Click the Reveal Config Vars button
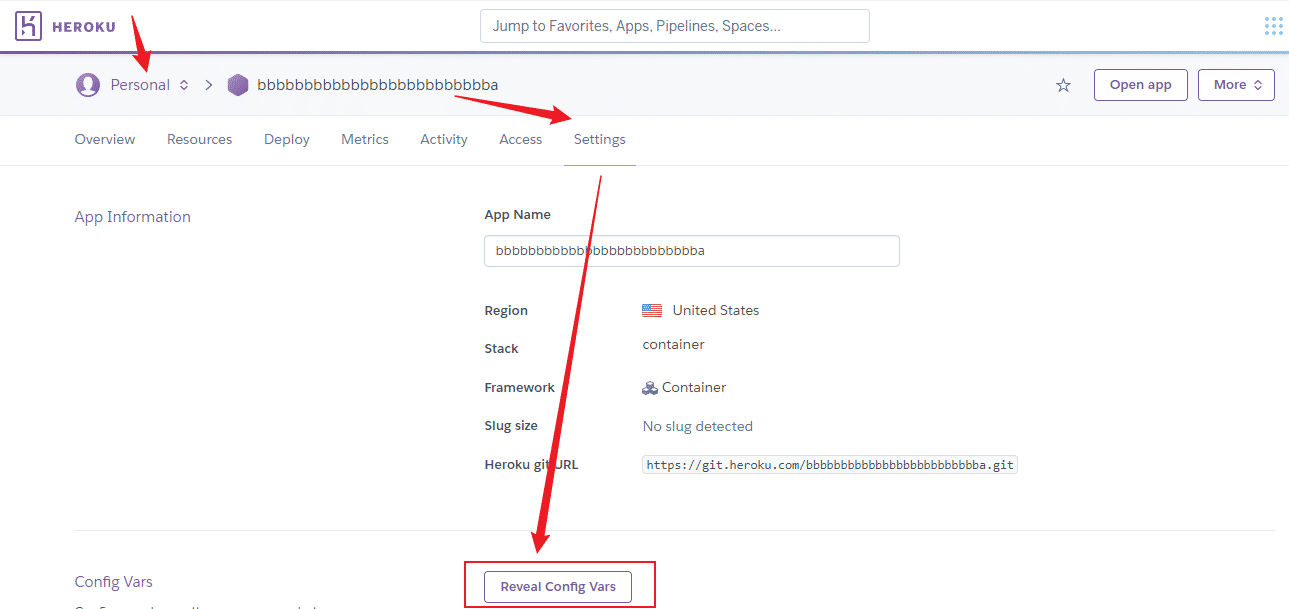The width and height of the screenshot is (1289, 609). tap(557, 586)
